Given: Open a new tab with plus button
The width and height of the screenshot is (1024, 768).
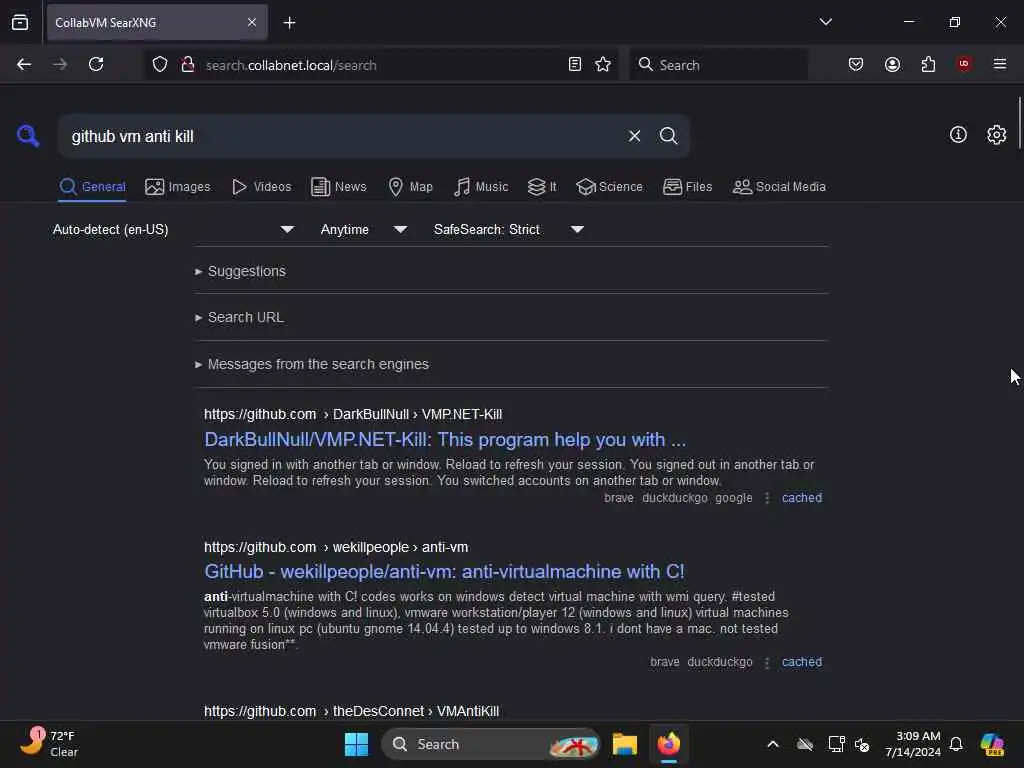Looking at the screenshot, I should (289, 23).
